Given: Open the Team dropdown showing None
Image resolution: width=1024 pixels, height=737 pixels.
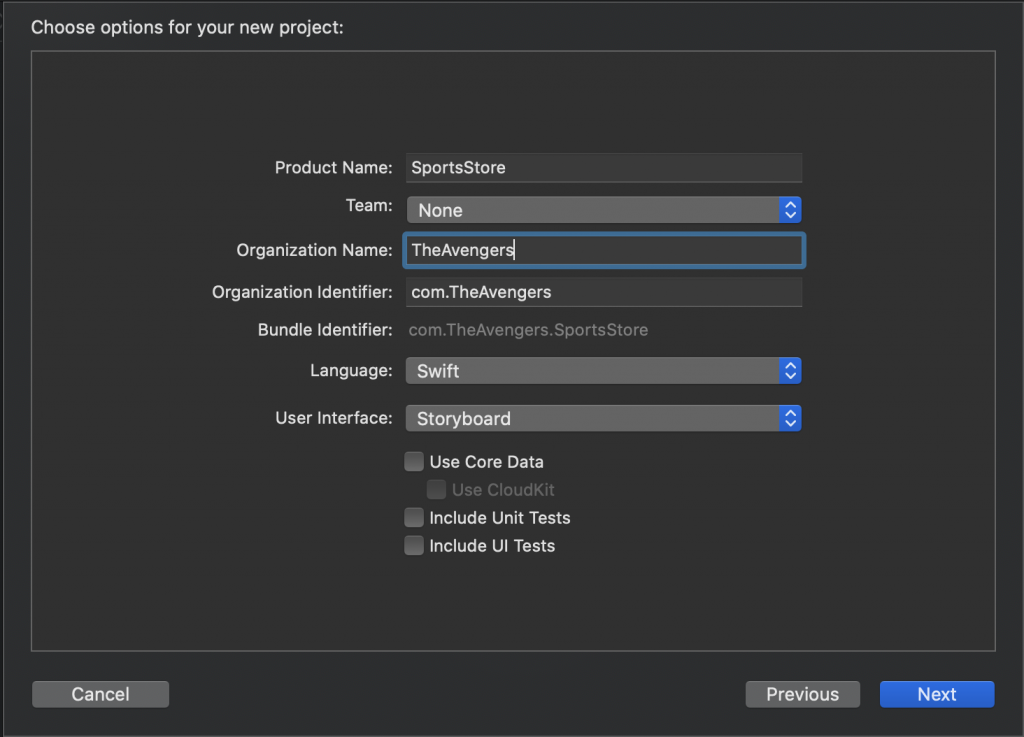Looking at the screenshot, I should tap(592, 210).
